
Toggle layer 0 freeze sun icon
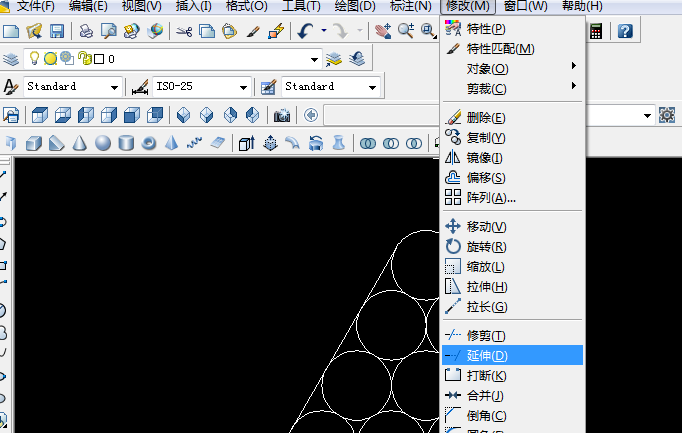click(50, 58)
